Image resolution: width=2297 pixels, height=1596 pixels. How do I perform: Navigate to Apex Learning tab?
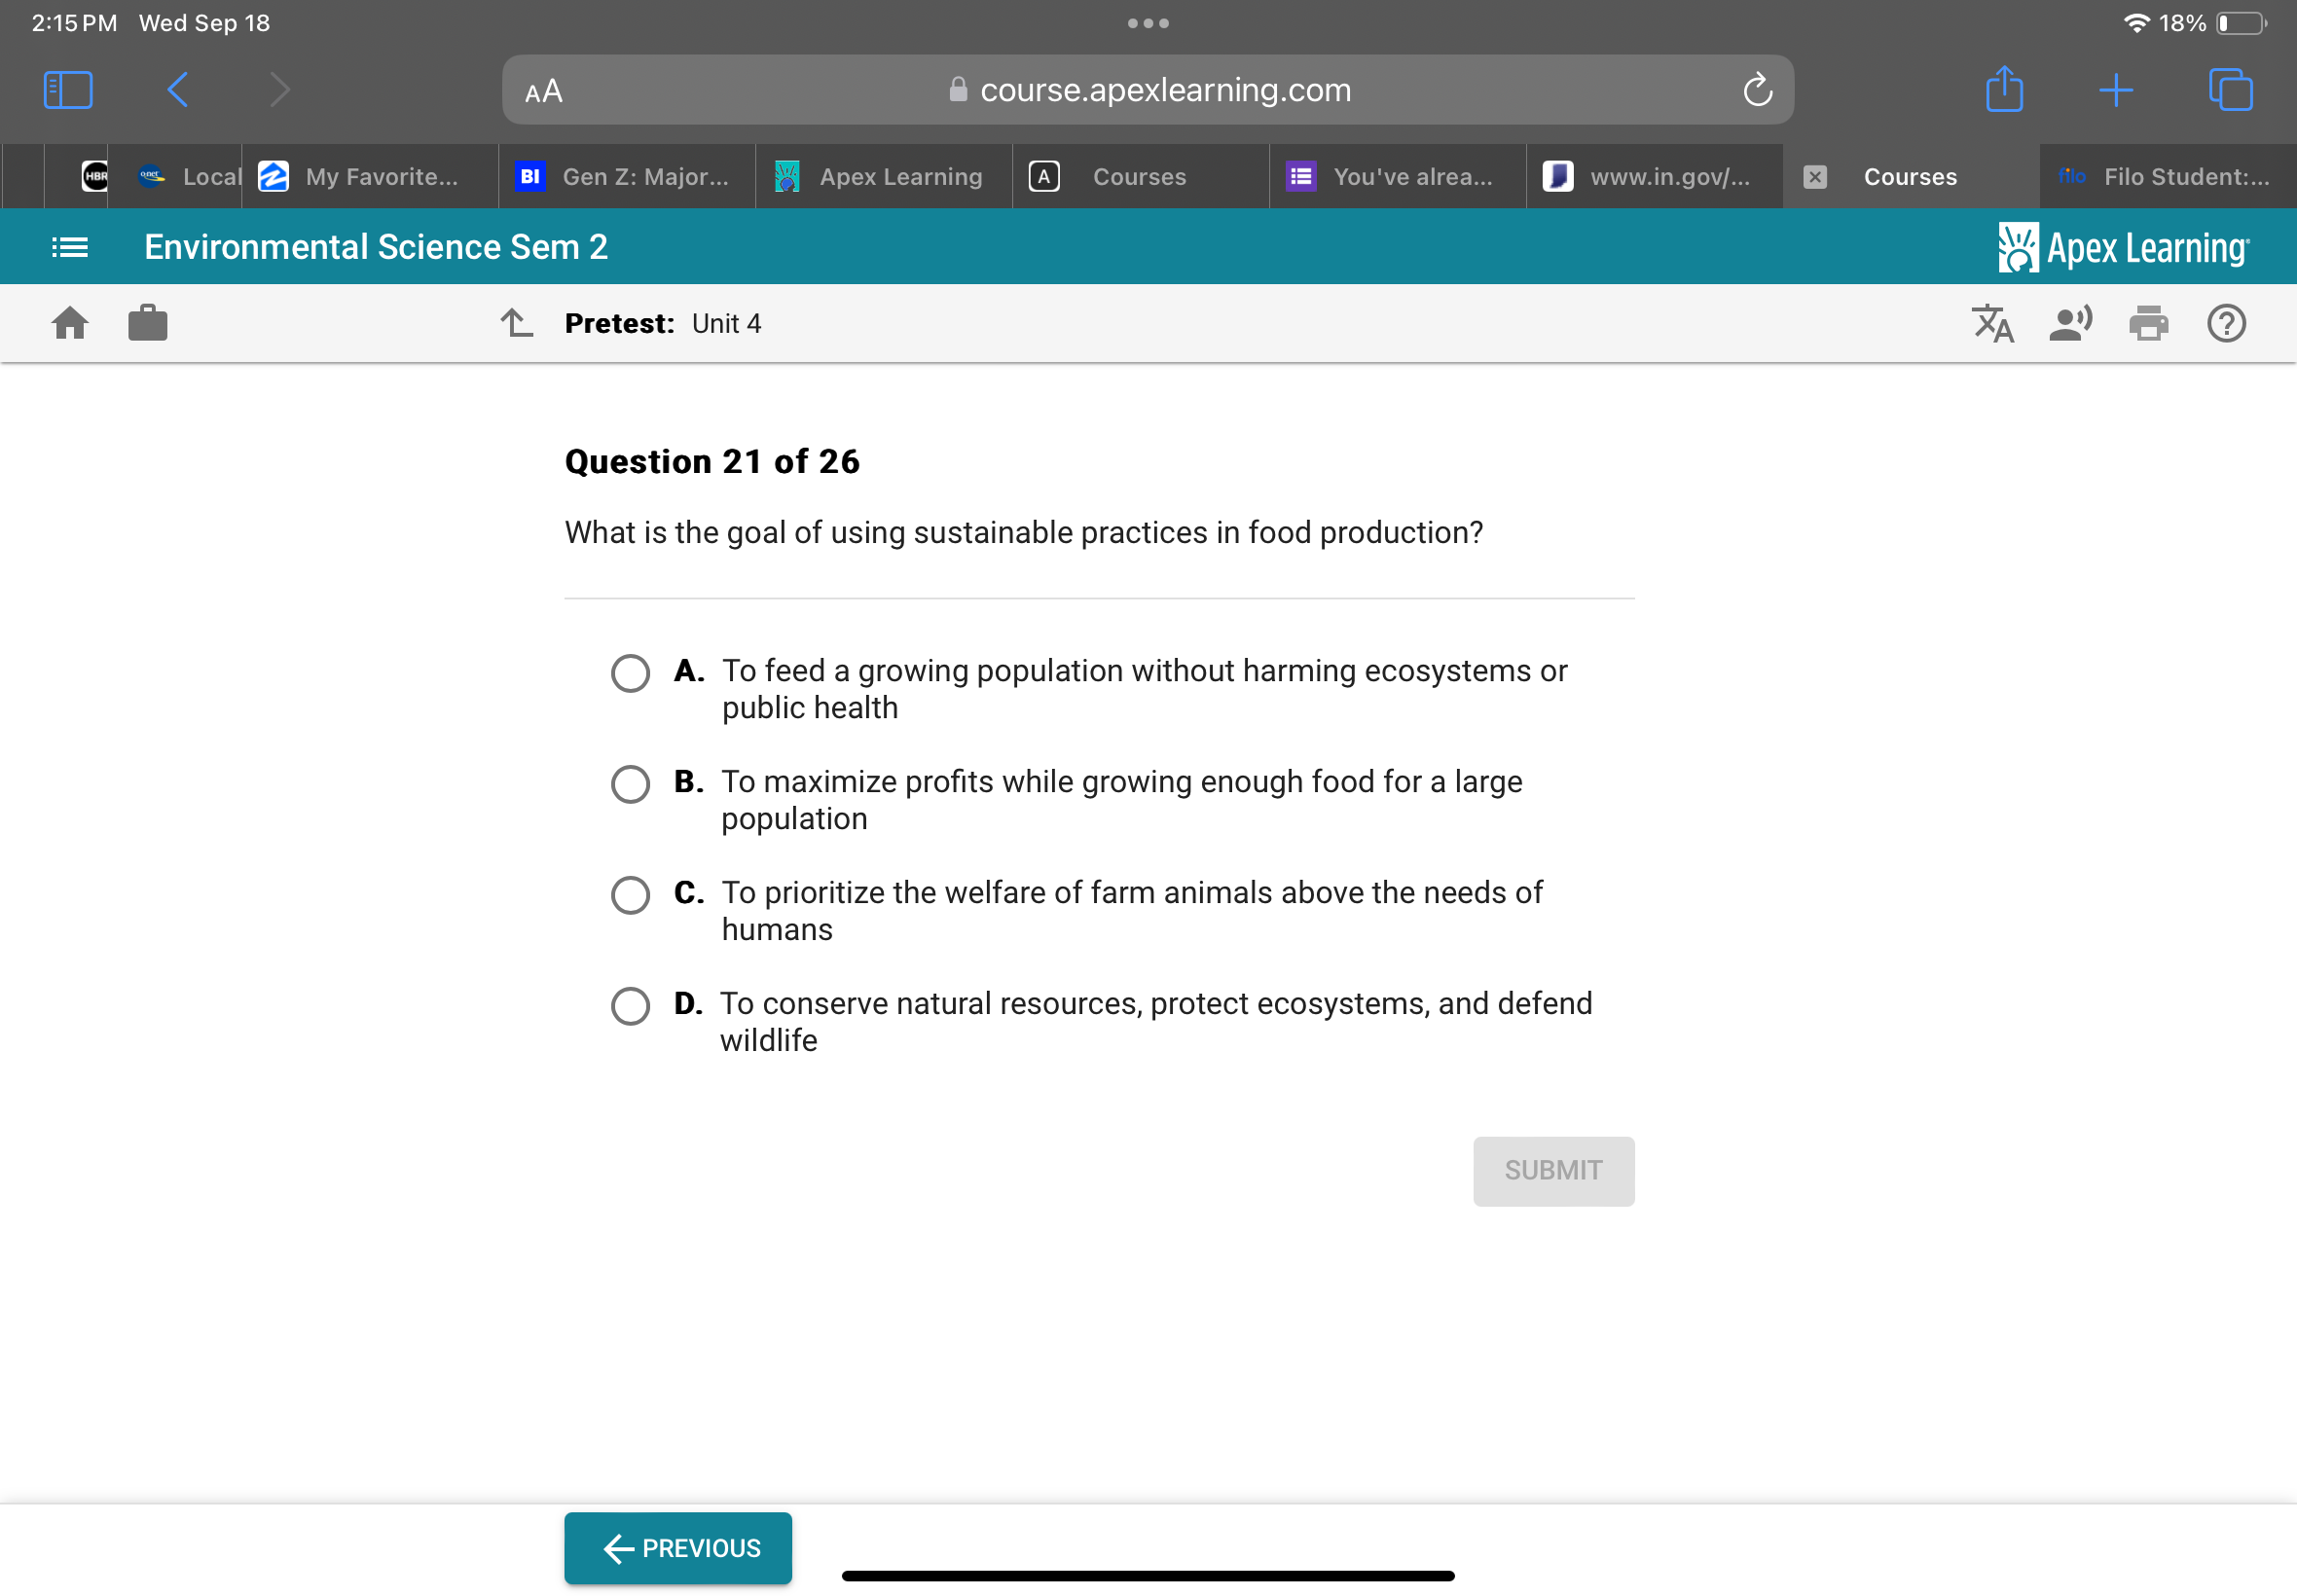tap(880, 174)
